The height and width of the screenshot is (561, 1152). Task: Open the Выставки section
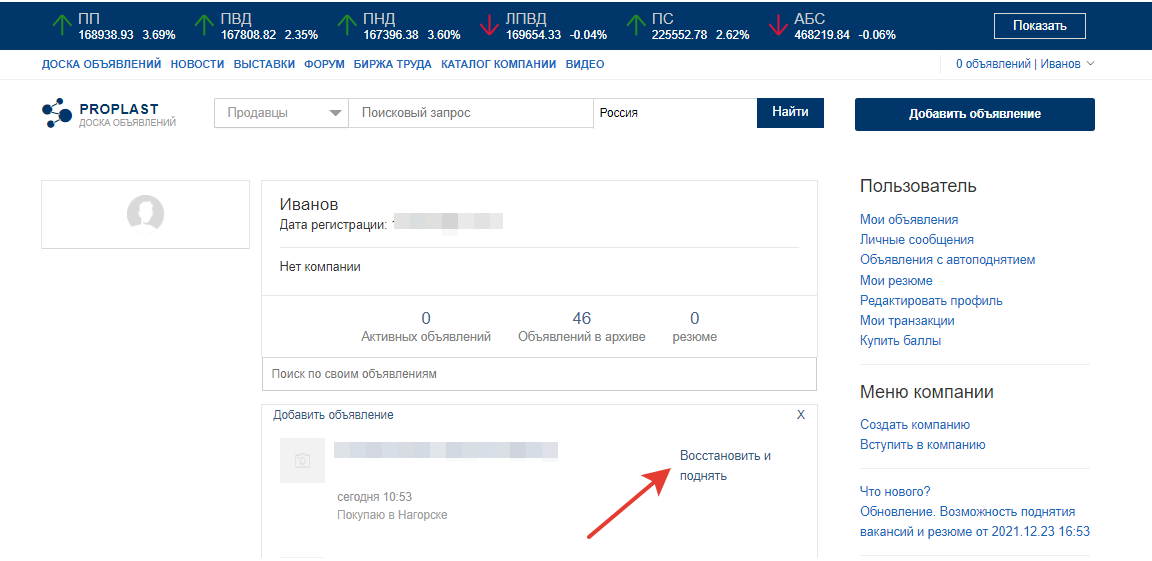[264, 65]
